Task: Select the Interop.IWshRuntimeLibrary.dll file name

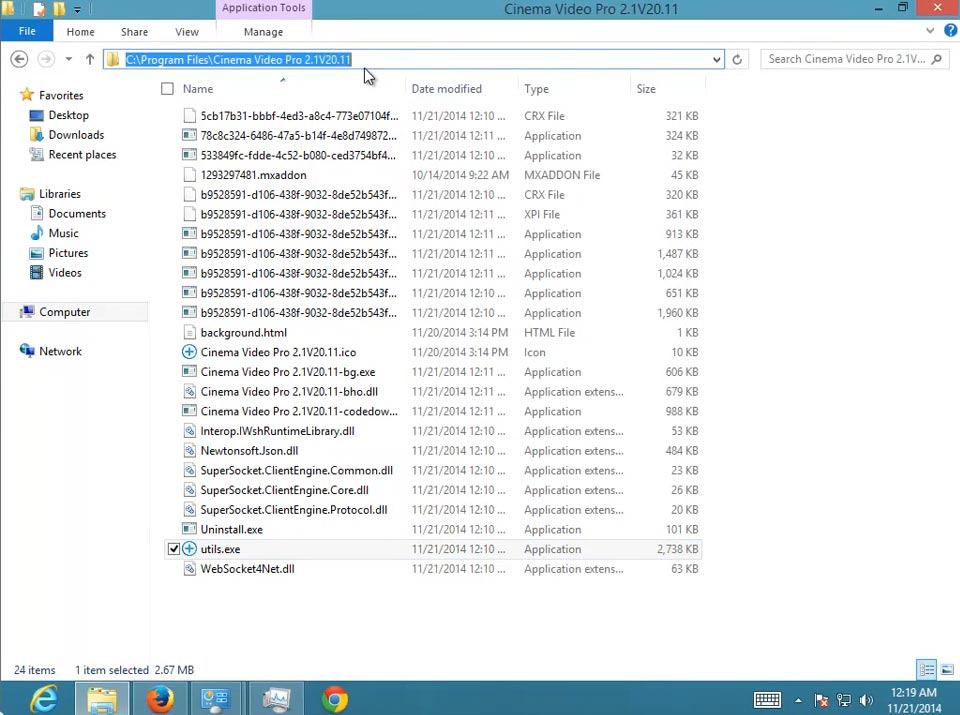Action: tap(277, 431)
